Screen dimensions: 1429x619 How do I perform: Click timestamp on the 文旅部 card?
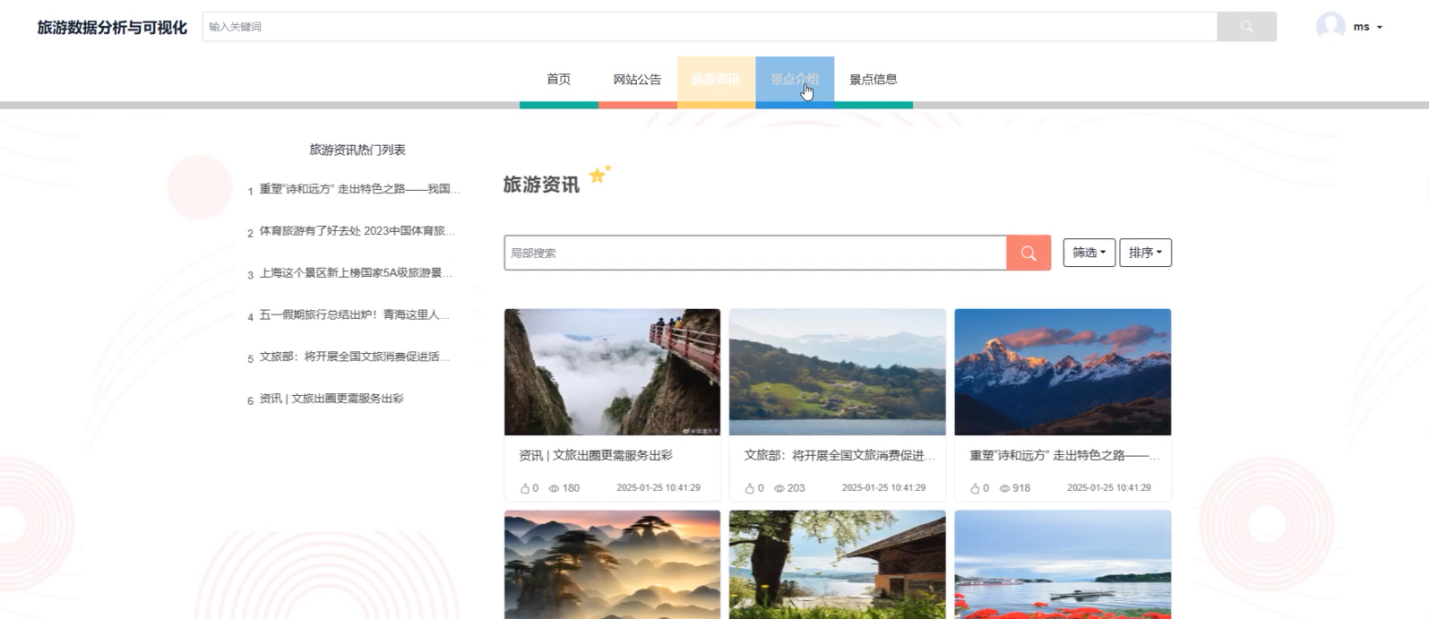(883, 488)
